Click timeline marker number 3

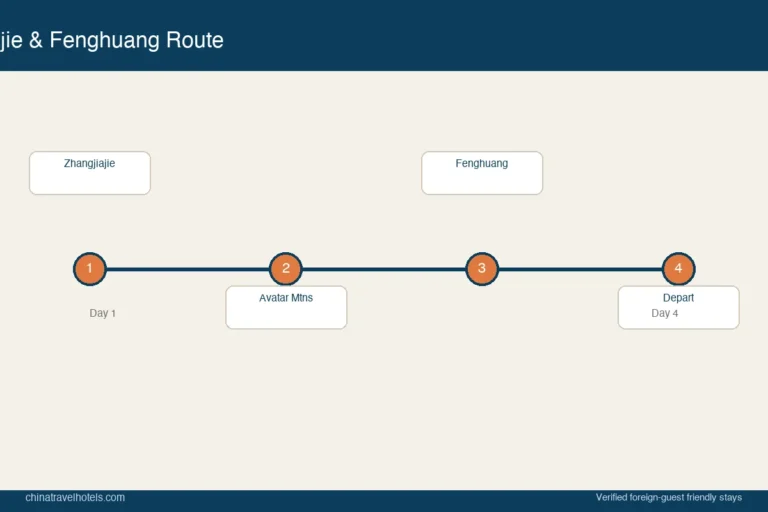click(x=482, y=268)
